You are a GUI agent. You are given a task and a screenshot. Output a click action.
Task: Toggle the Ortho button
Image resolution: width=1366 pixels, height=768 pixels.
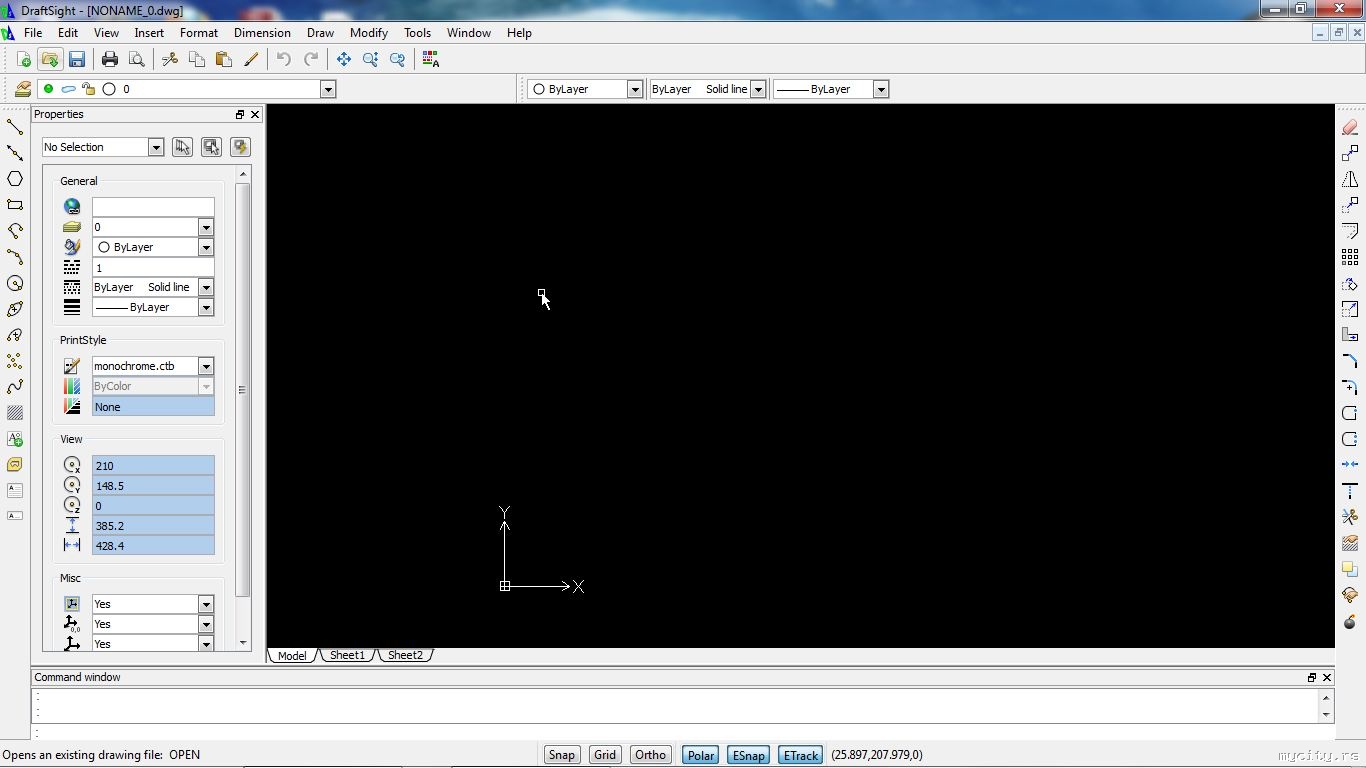650,755
